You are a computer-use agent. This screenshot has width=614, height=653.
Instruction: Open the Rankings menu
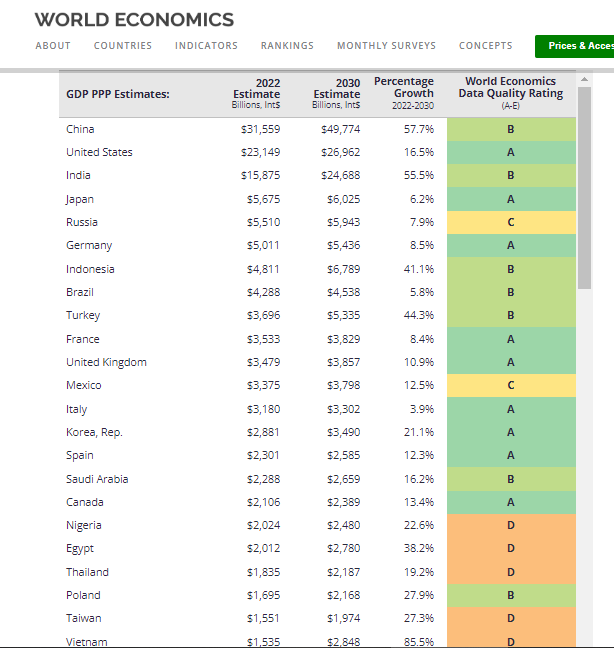point(287,46)
